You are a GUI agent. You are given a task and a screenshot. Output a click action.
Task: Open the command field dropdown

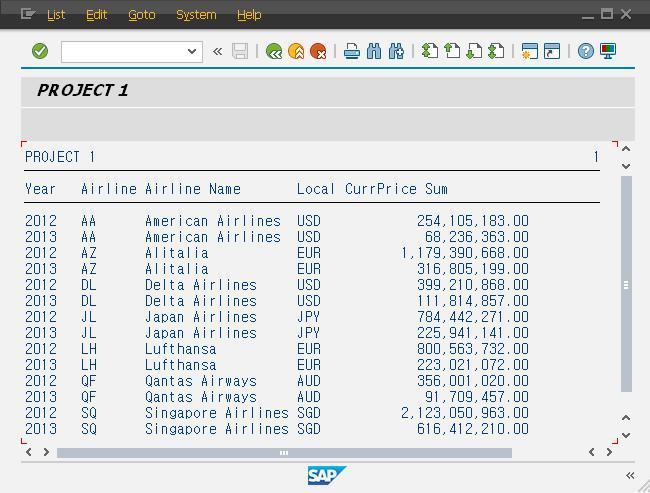coord(192,51)
